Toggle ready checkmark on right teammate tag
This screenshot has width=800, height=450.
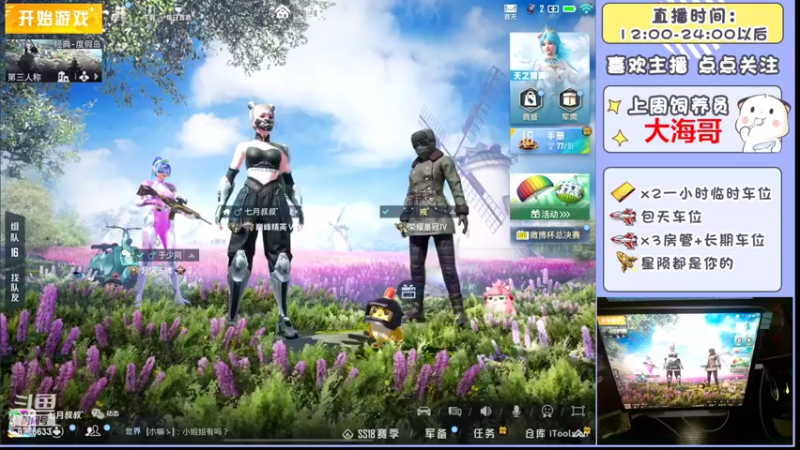pyautogui.click(x=386, y=212)
